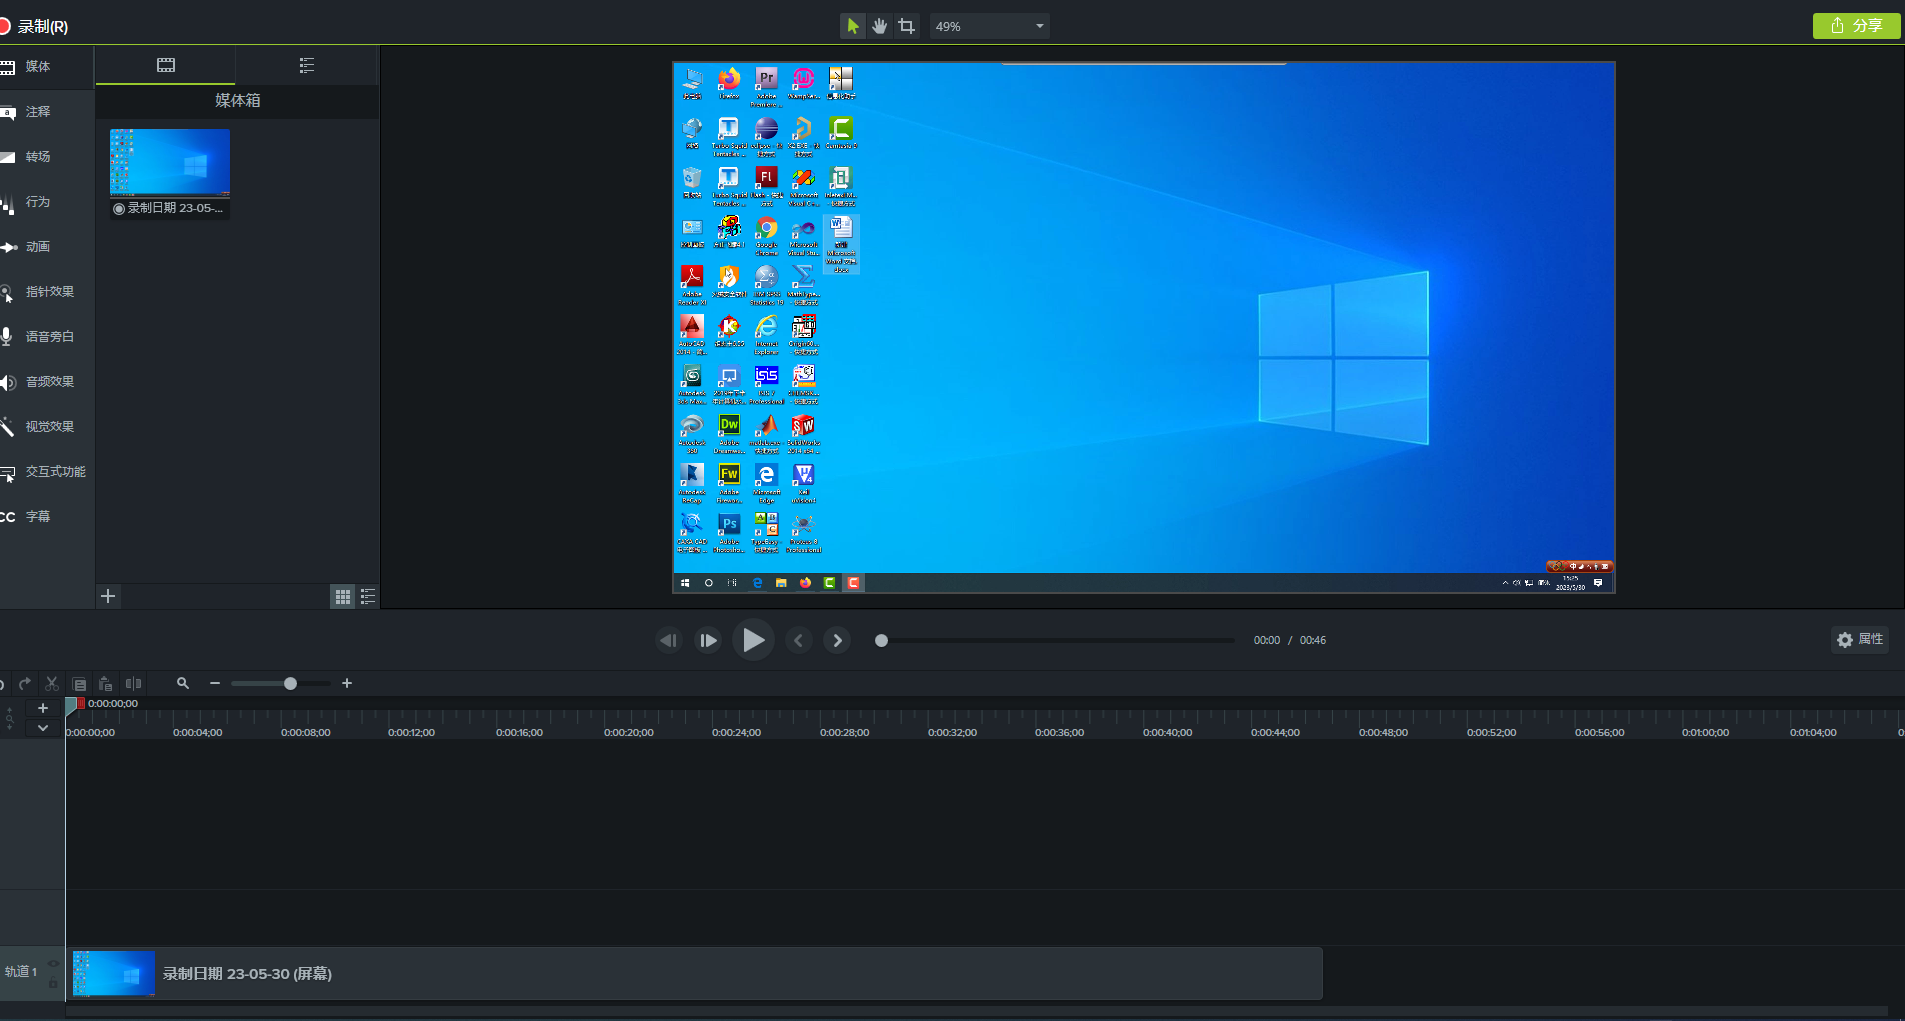Open the 属性 properties panel

click(1860, 639)
